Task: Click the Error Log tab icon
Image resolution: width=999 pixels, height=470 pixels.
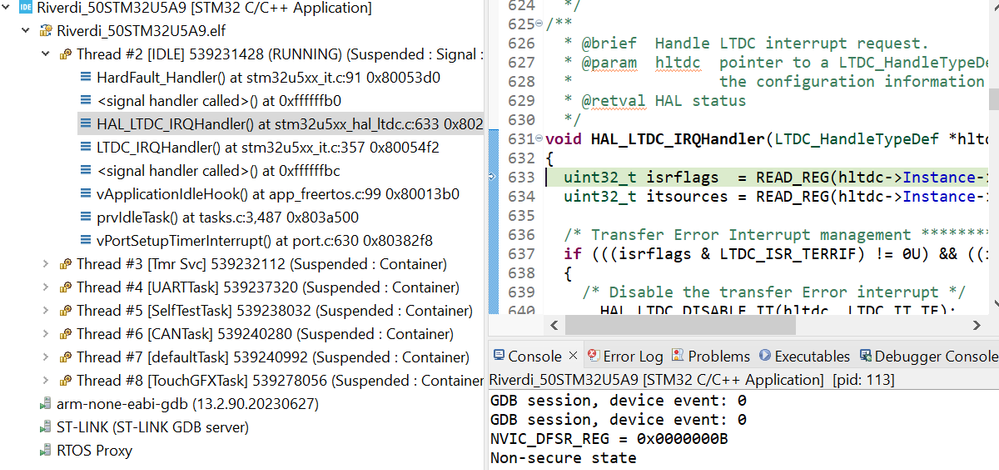Action: [x=593, y=355]
